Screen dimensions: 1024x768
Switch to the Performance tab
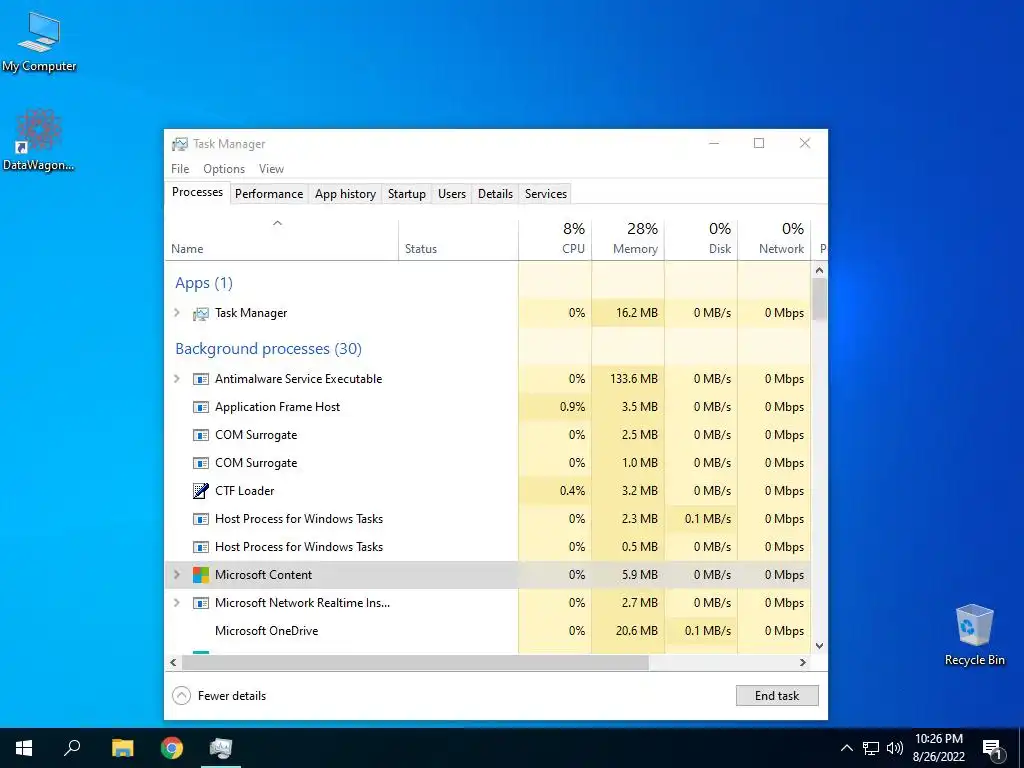(x=269, y=194)
